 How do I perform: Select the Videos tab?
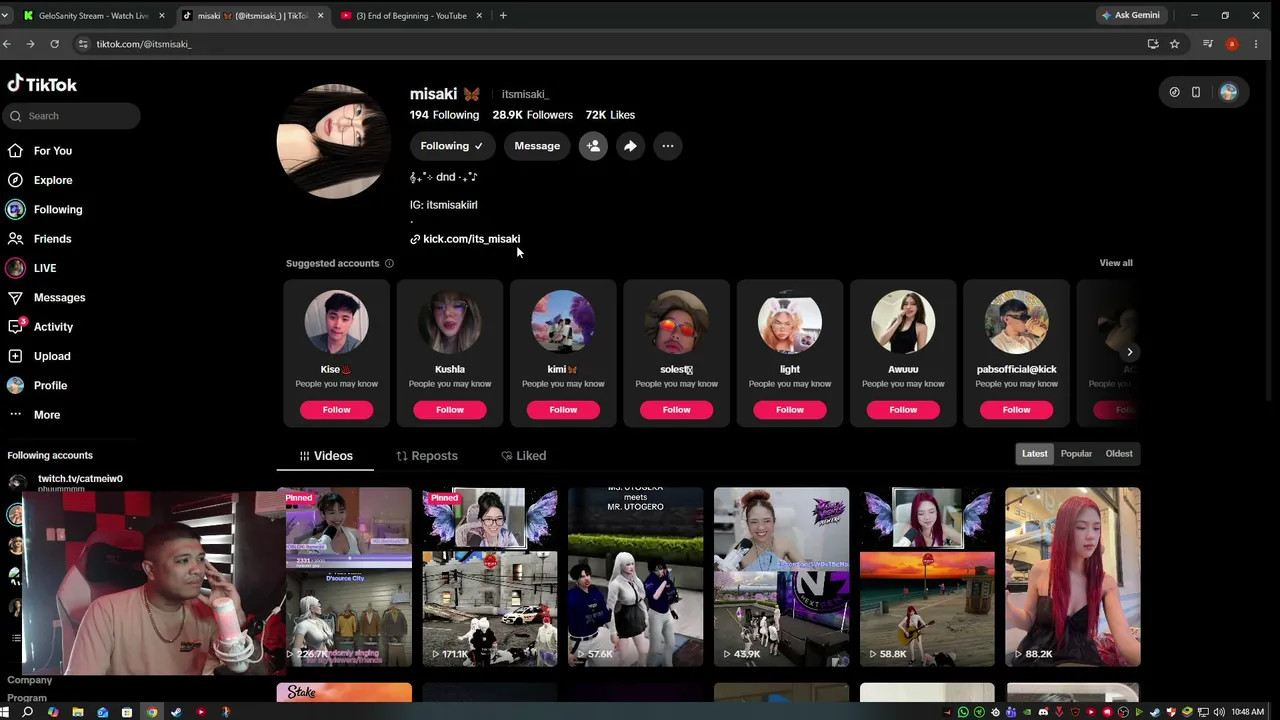326,456
